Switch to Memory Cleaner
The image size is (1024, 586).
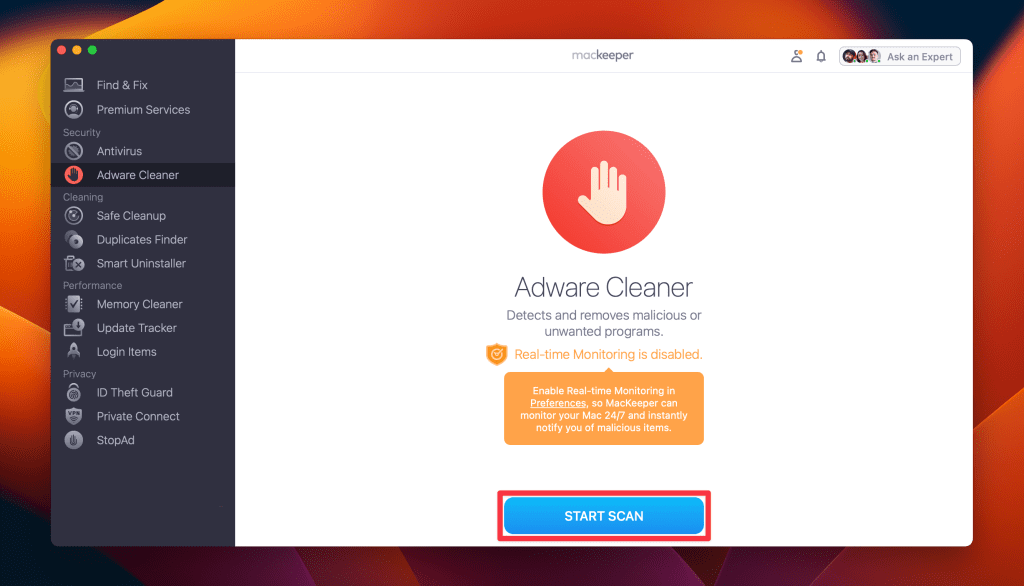point(142,304)
